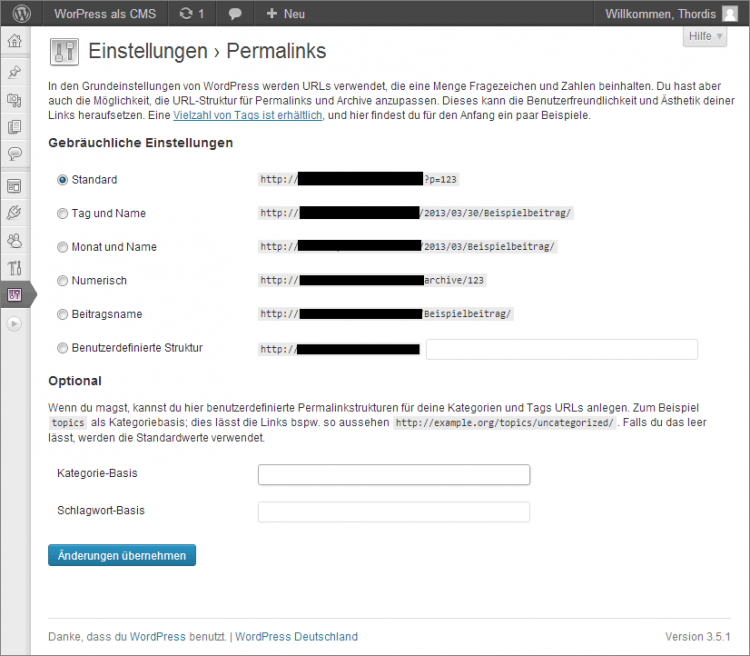750x656 pixels.
Task: Open the Media library icon
Action: [14, 100]
